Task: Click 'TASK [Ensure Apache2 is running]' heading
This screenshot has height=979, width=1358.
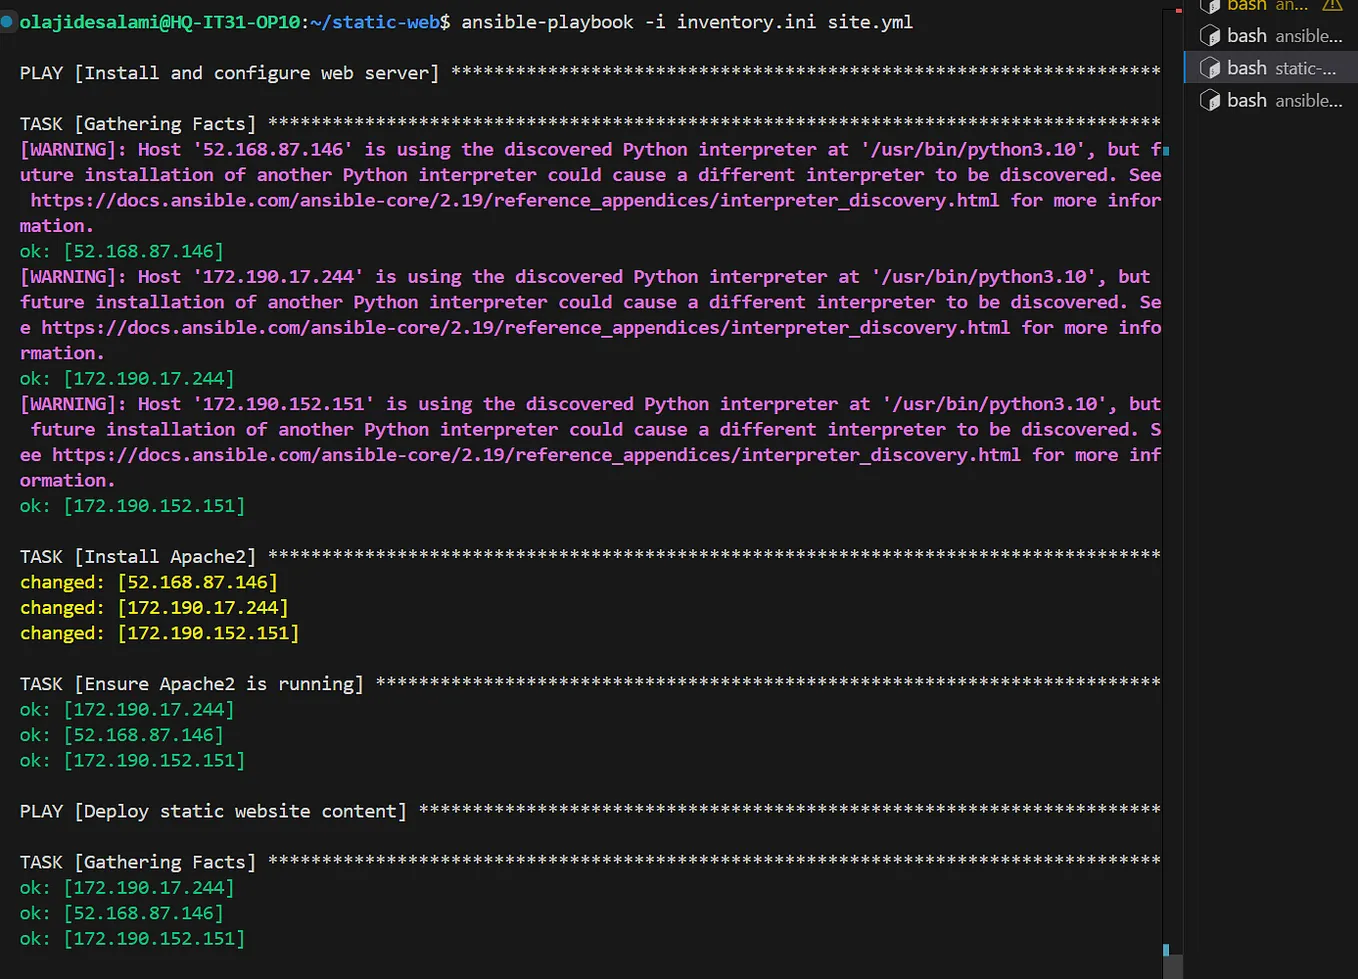Action: [x=192, y=684]
